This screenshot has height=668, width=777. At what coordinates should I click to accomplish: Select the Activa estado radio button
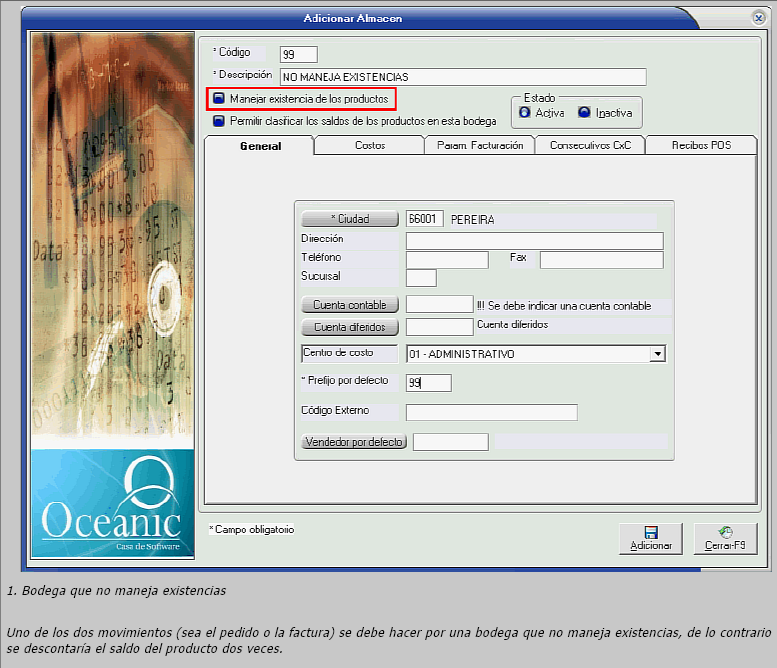coord(525,113)
